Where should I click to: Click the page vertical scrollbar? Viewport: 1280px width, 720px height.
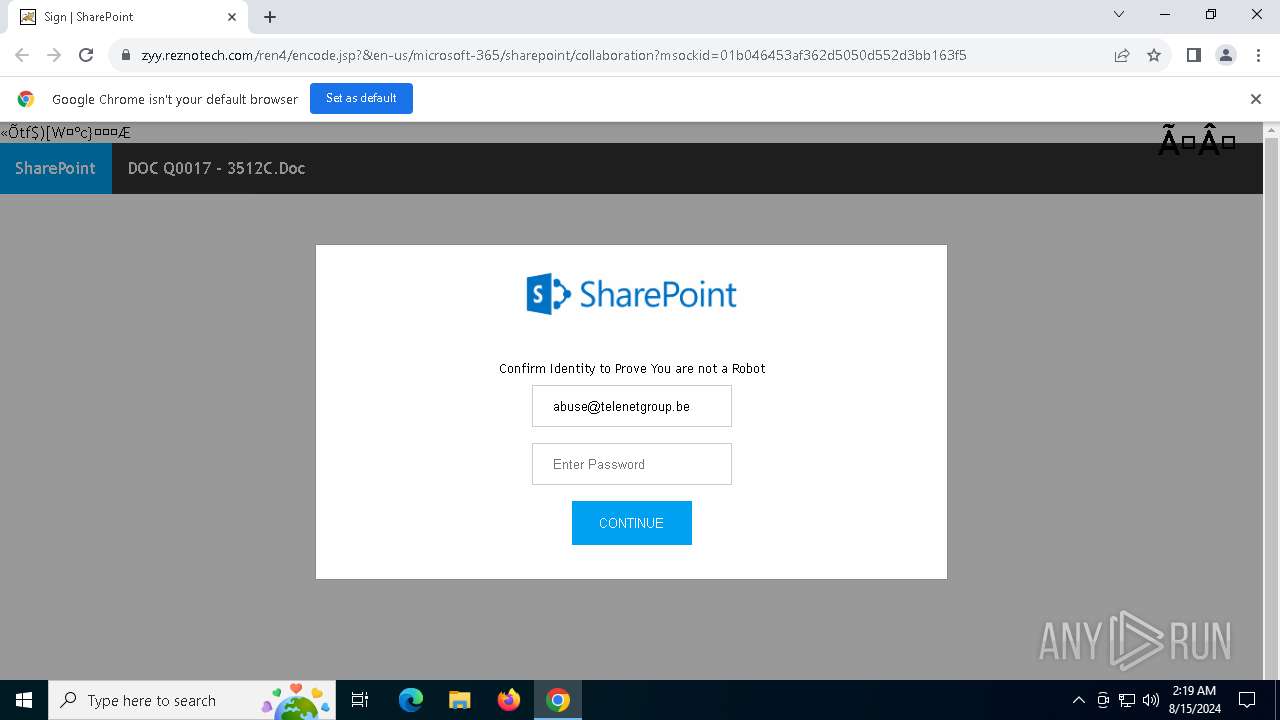pyautogui.click(x=1272, y=401)
